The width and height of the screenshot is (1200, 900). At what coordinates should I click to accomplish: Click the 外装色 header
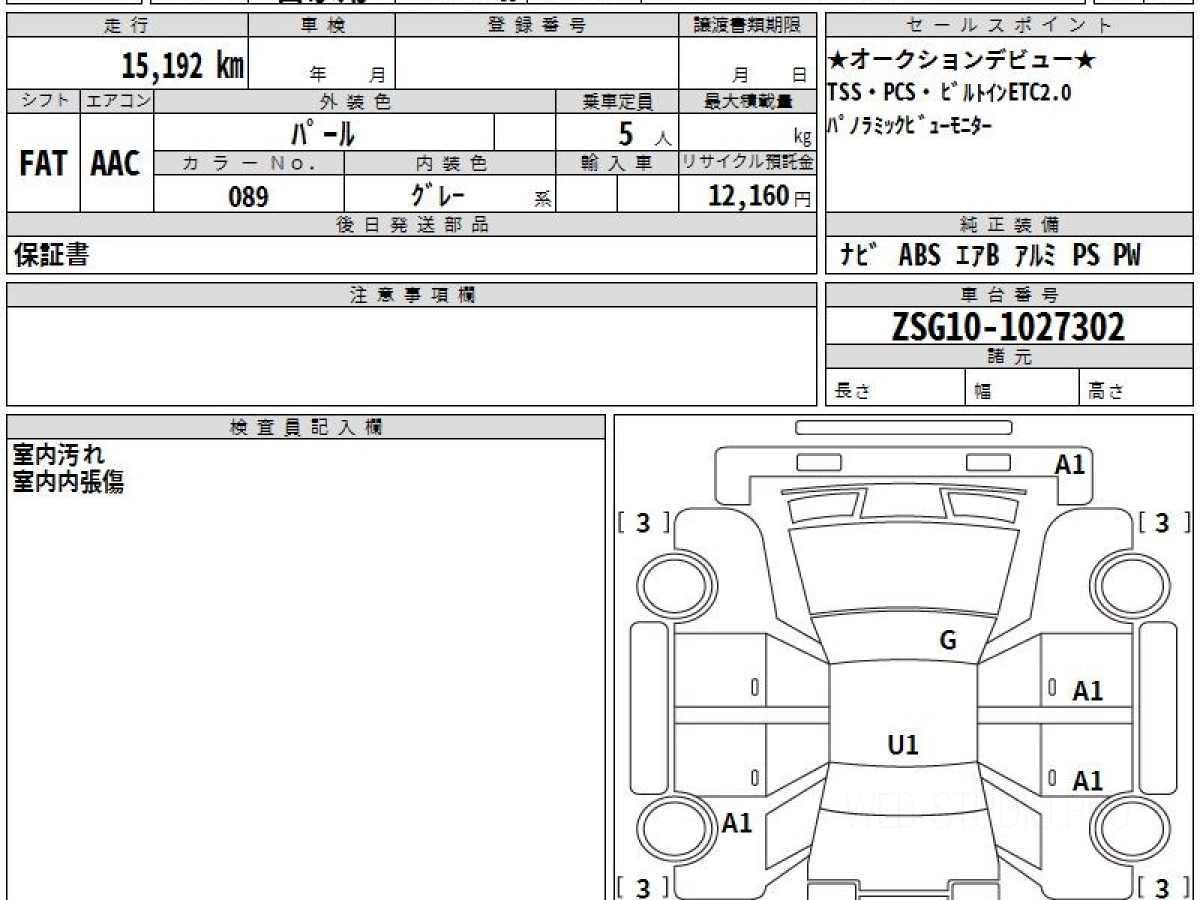tap(355, 101)
